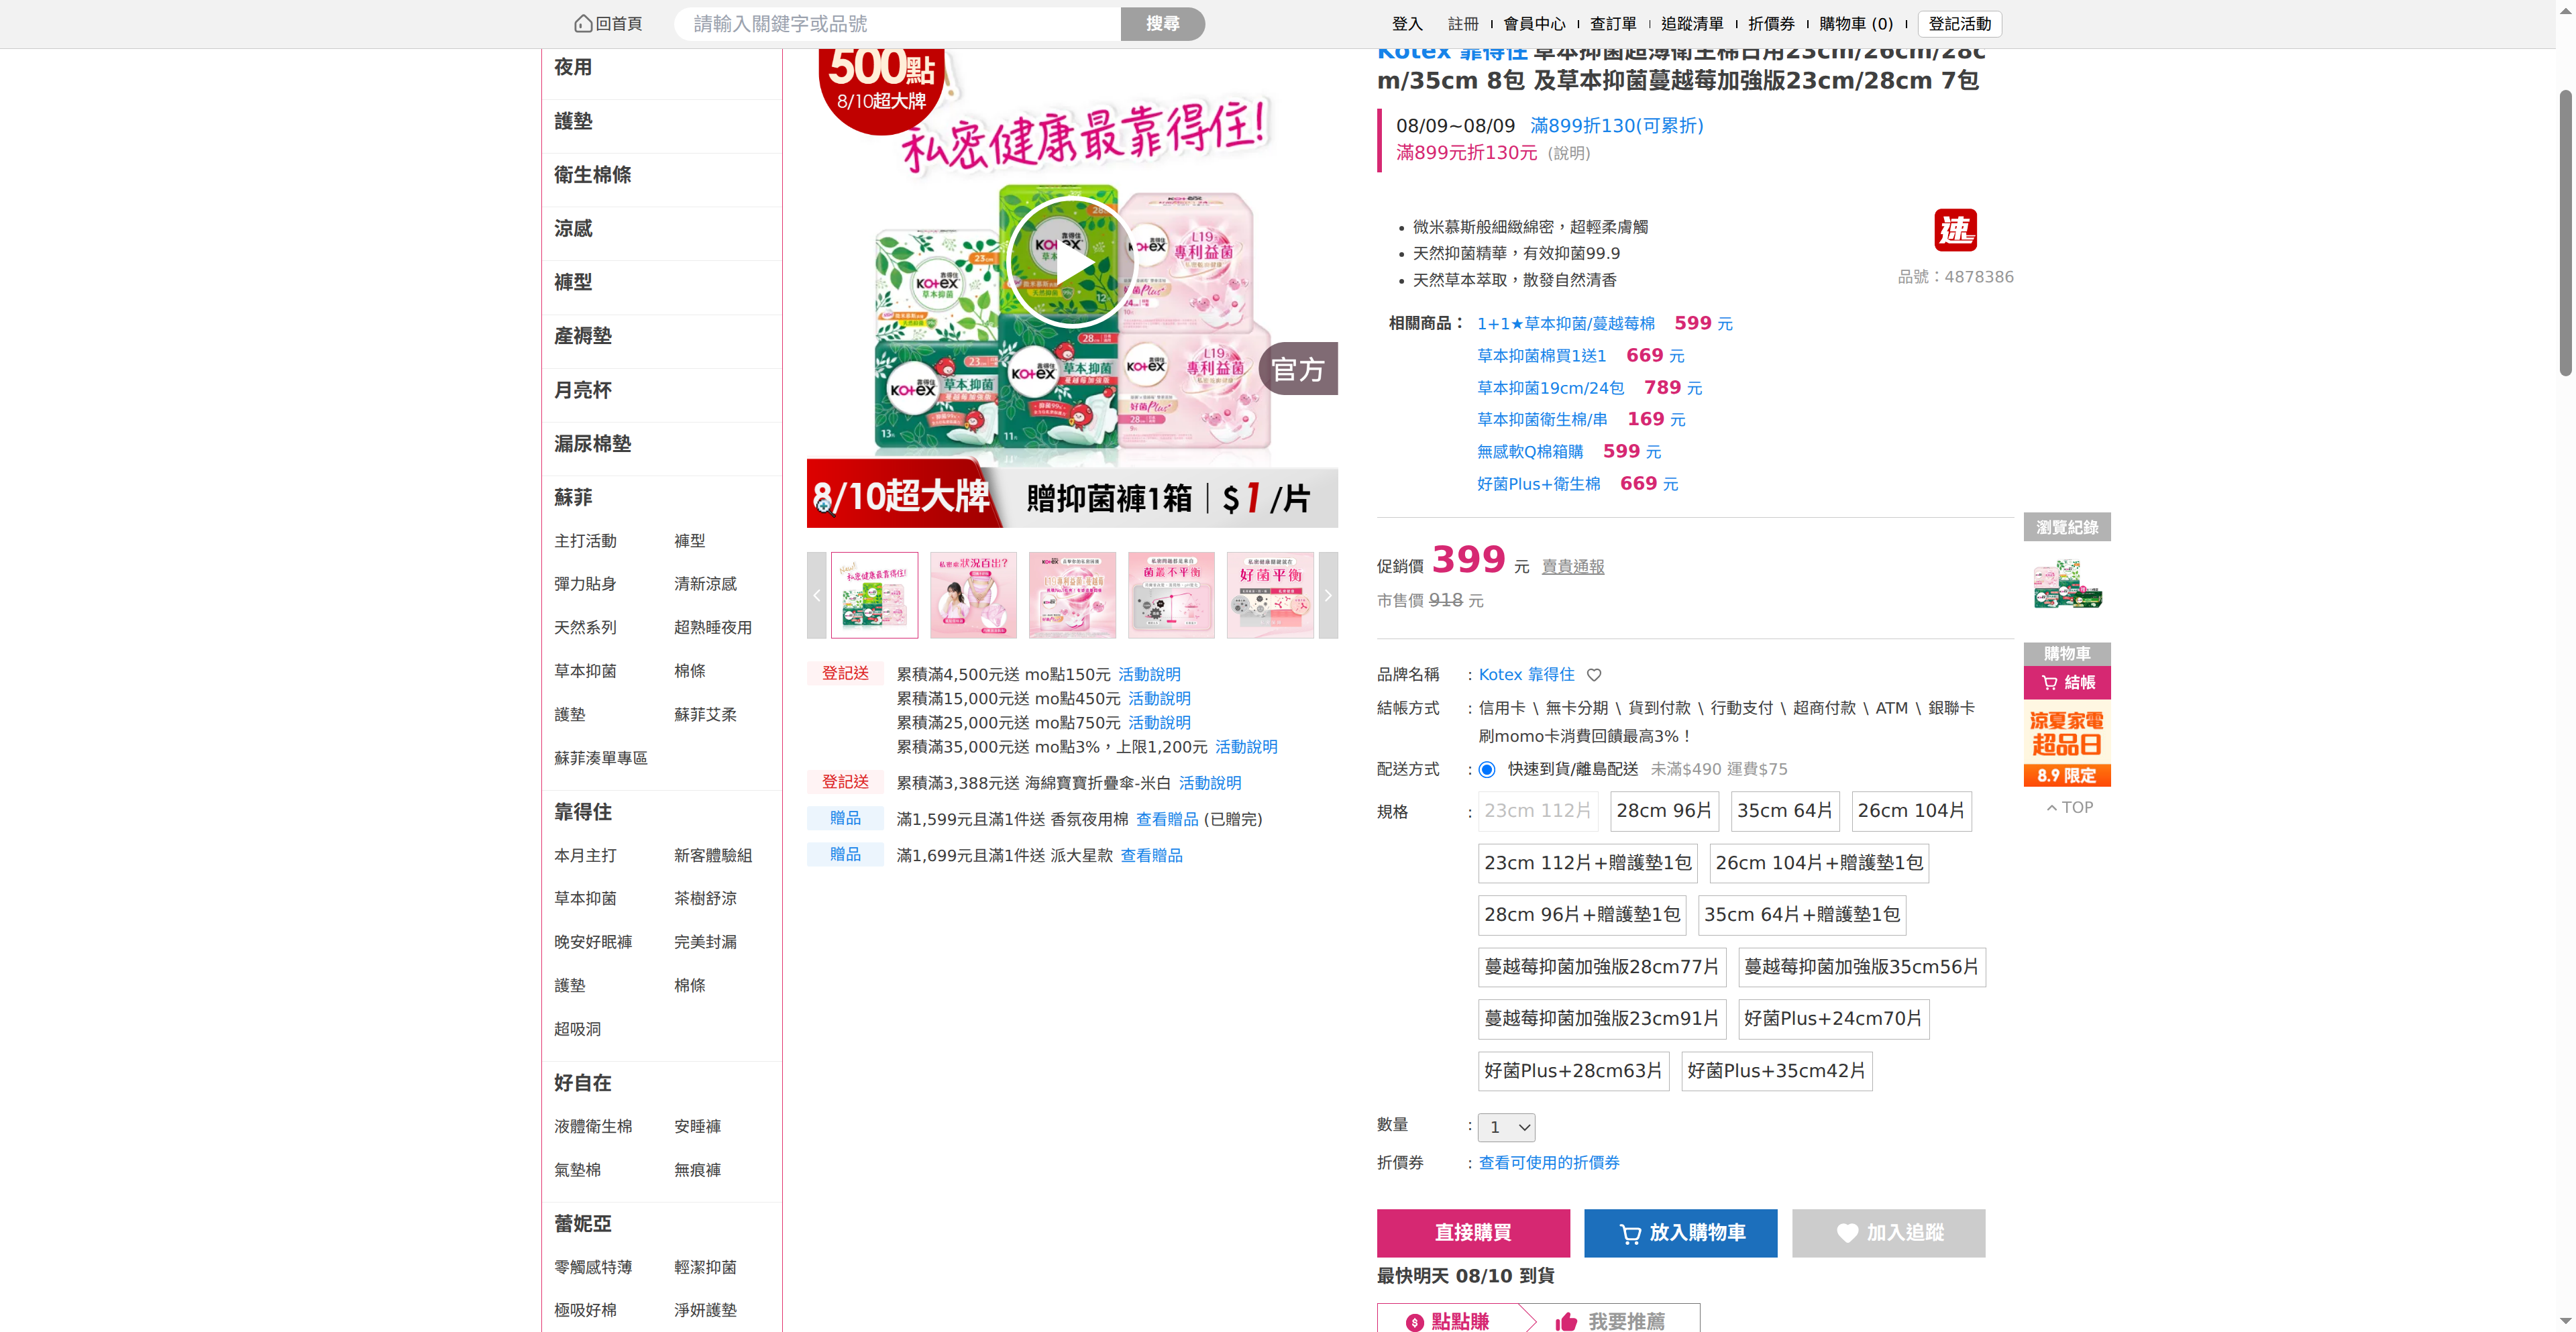Open the 涼夏家電超品日 banner
Screen dimensions: 2576x1332
[x=2067, y=745]
